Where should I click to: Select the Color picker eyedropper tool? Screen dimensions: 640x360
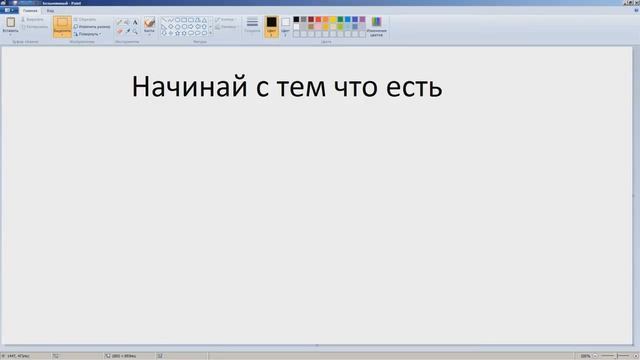pyautogui.click(x=127, y=31)
